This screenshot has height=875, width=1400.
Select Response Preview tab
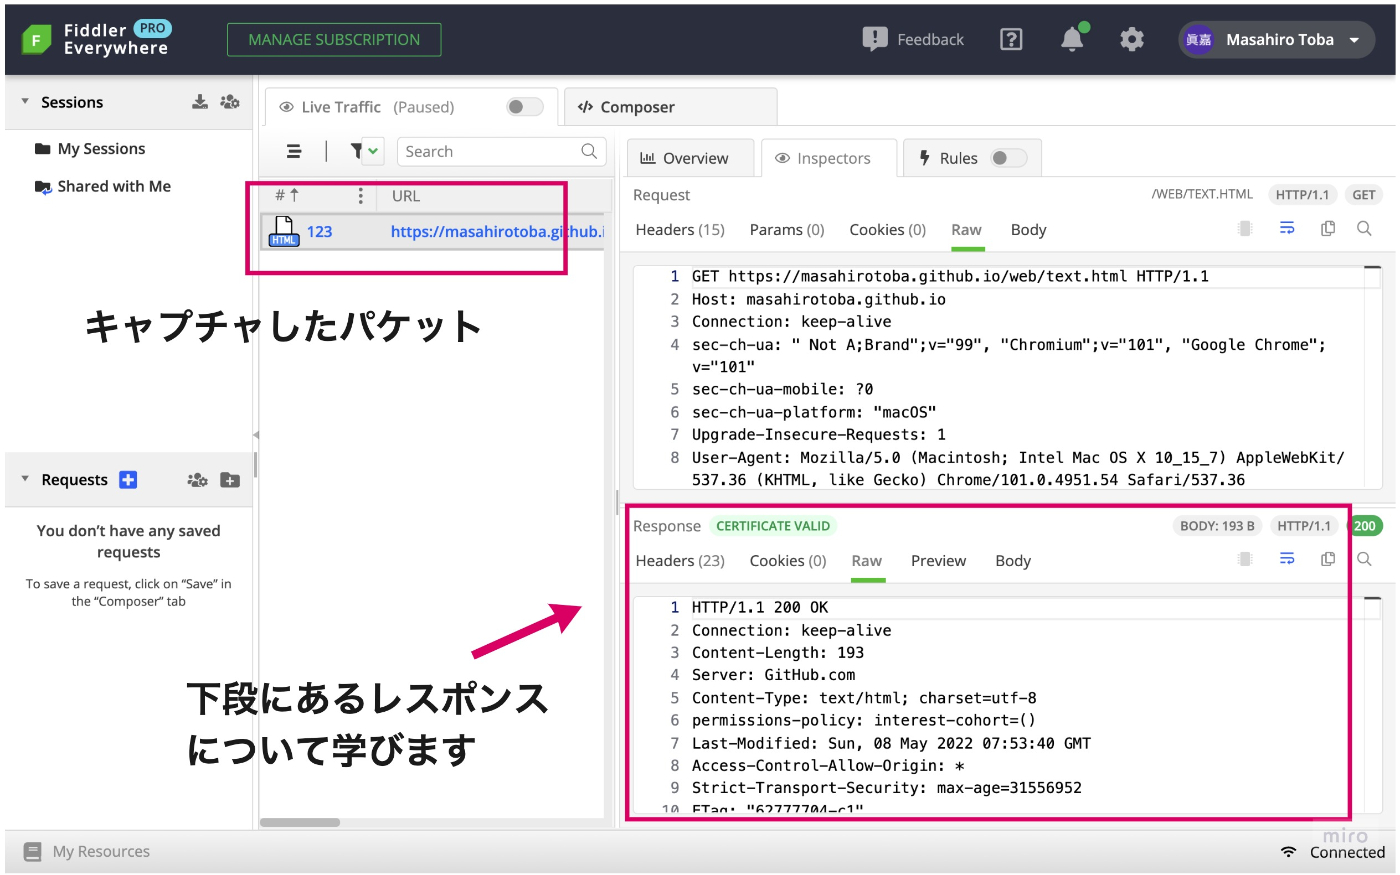938,561
